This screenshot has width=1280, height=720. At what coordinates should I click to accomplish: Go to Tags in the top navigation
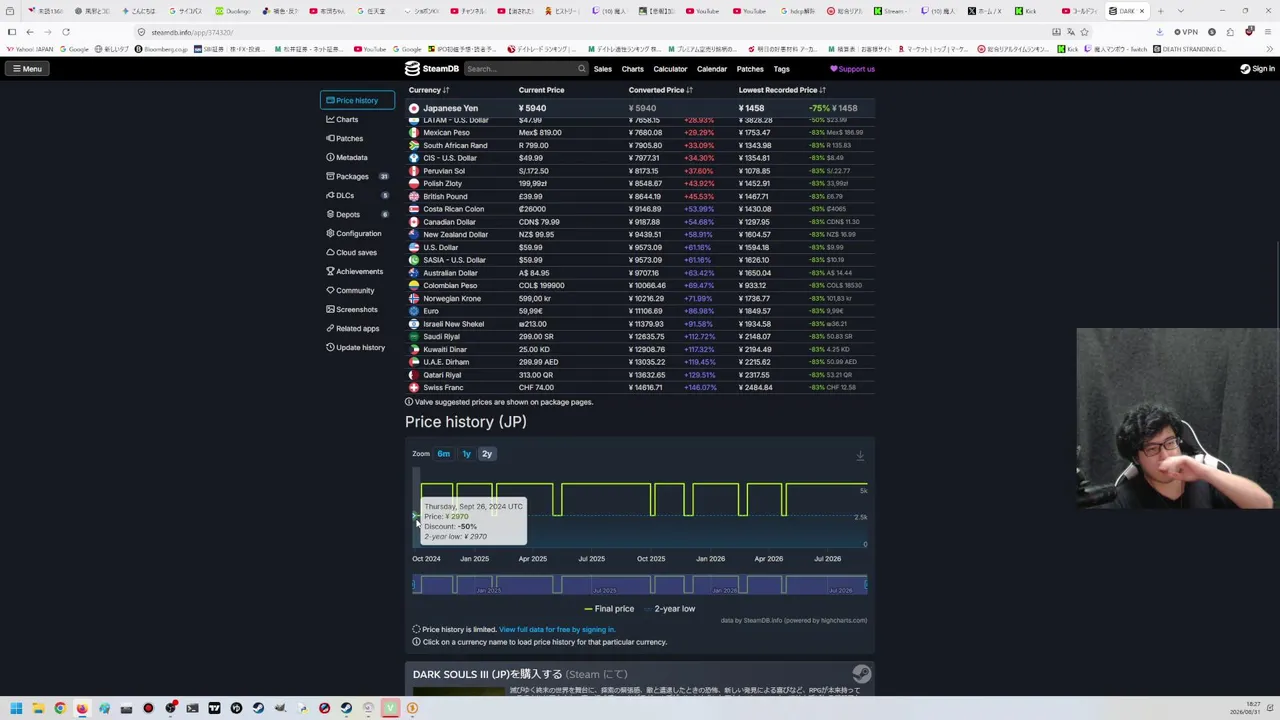pyautogui.click(x=782, y=69)
